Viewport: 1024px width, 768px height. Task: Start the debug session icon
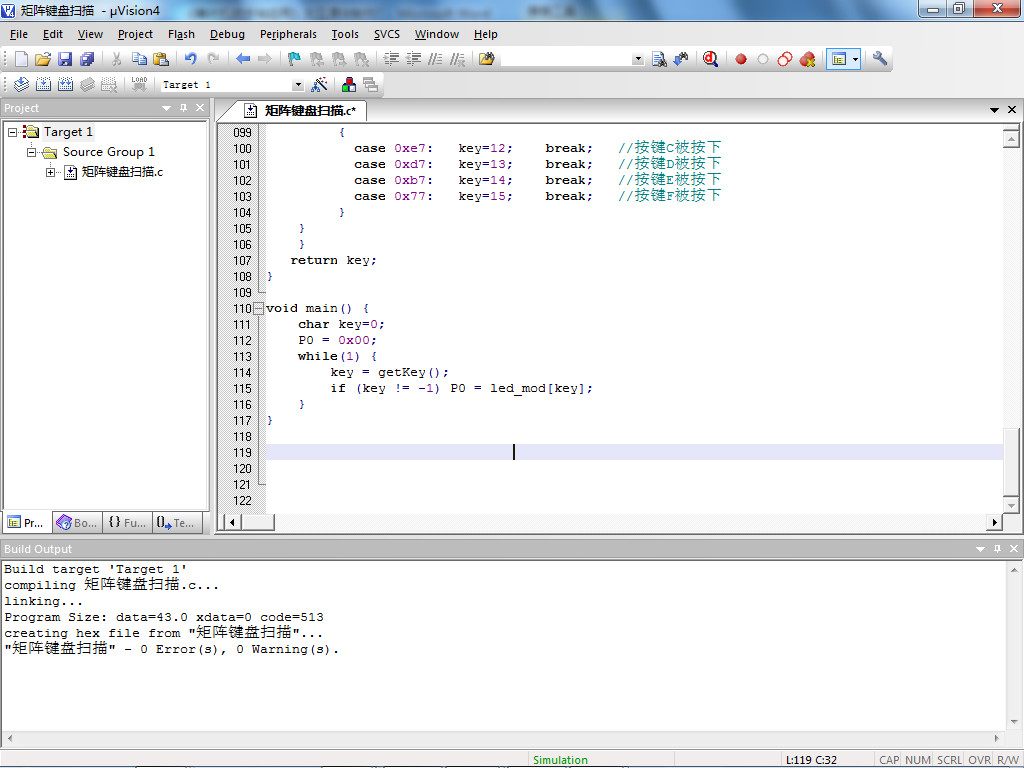[x=710, y=59]
